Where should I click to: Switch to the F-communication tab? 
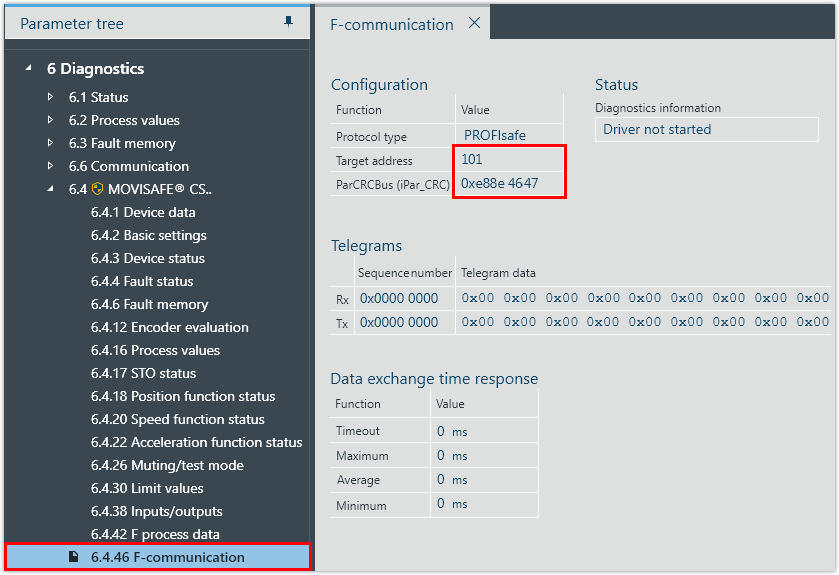[392, 24]
